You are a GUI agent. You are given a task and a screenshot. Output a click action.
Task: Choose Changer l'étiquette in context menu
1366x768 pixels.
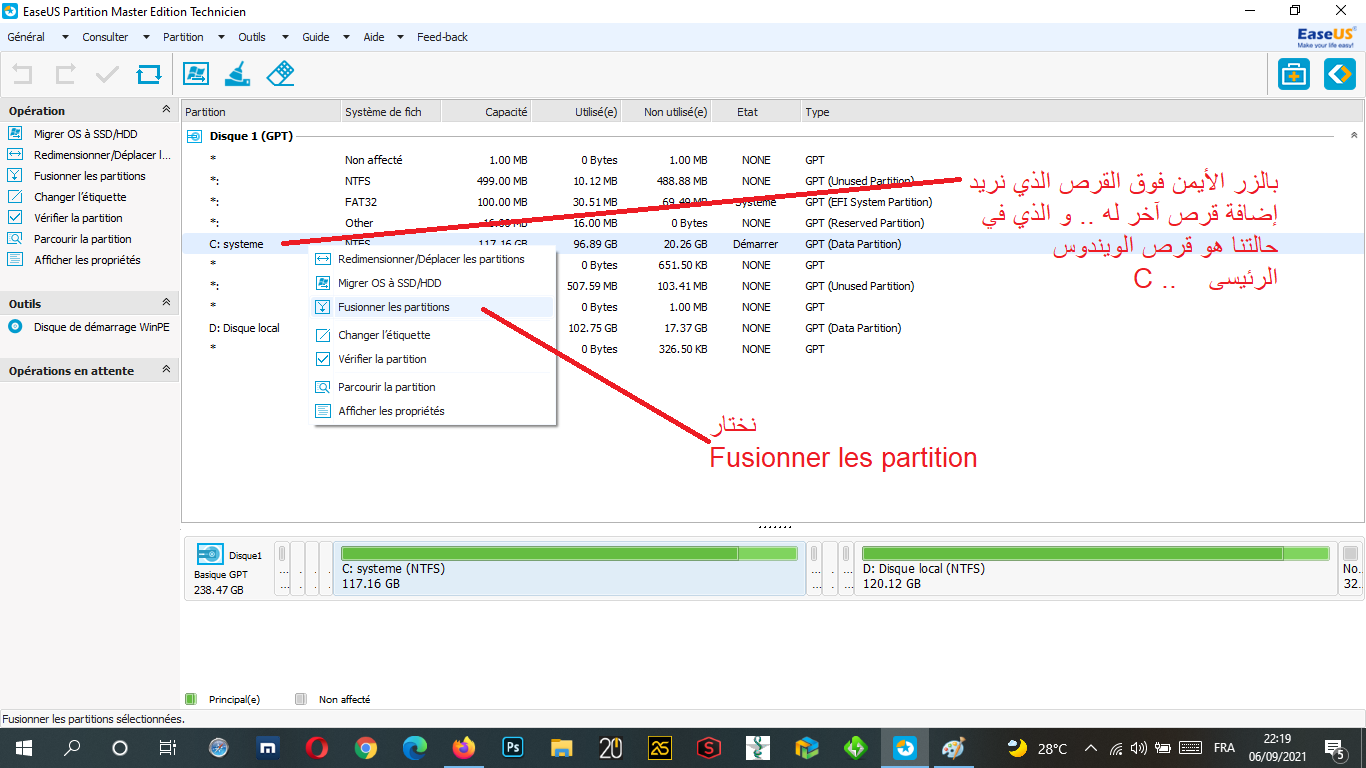(x=434, y=335)
